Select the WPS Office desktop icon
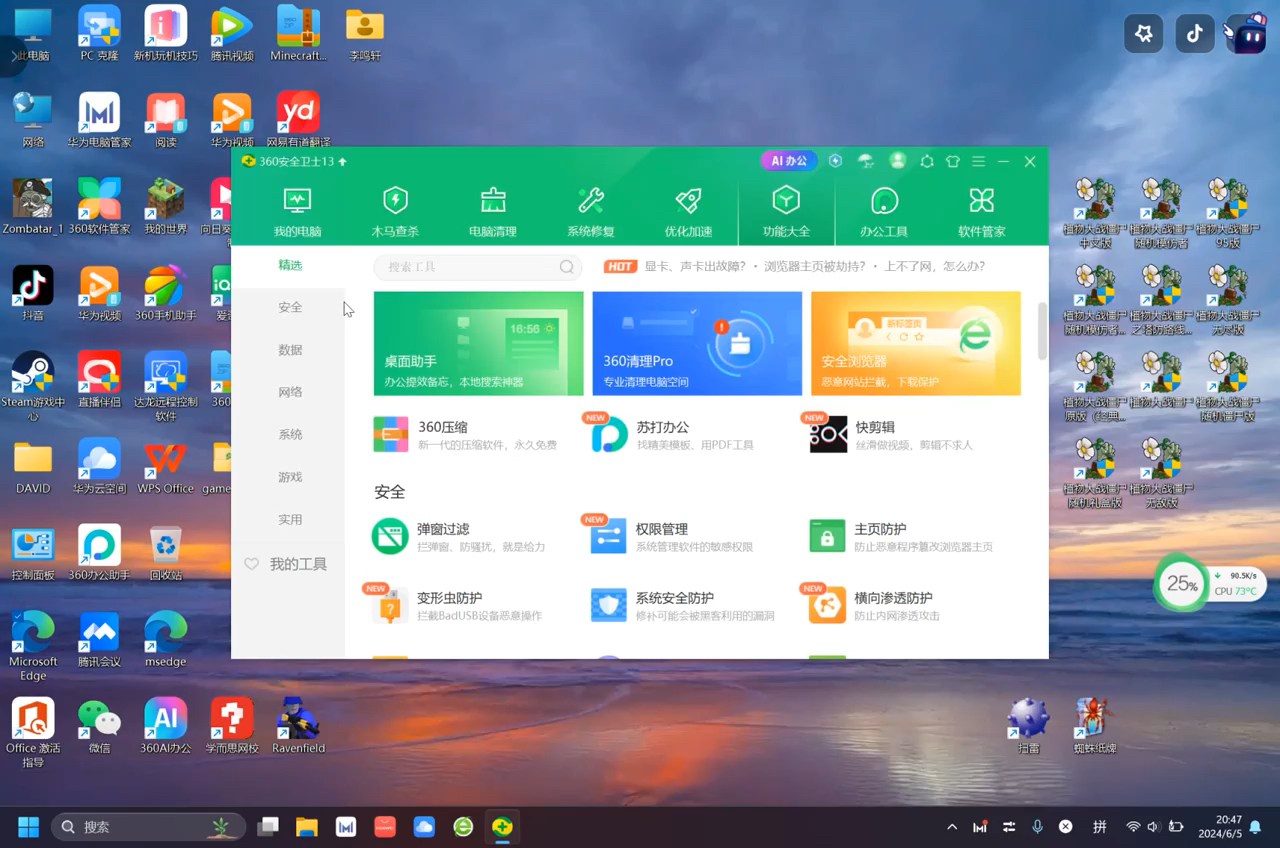This screenshot has height=848, width=1280. pyautogui.click(x=165, y=467)
